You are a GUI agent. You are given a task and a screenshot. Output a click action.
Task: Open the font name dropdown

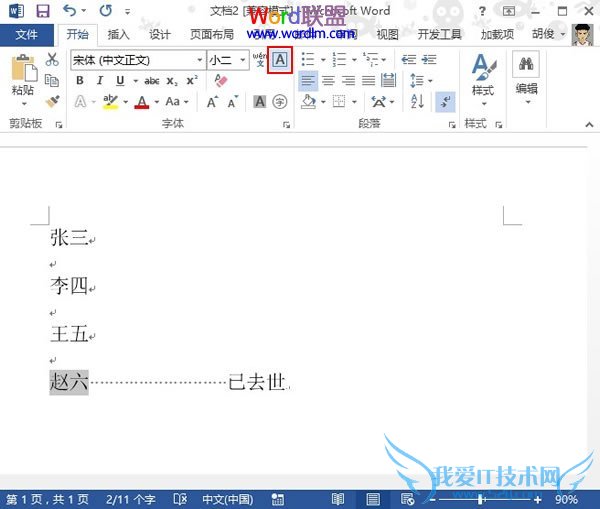pyautogui.click(x=200, y=60)
